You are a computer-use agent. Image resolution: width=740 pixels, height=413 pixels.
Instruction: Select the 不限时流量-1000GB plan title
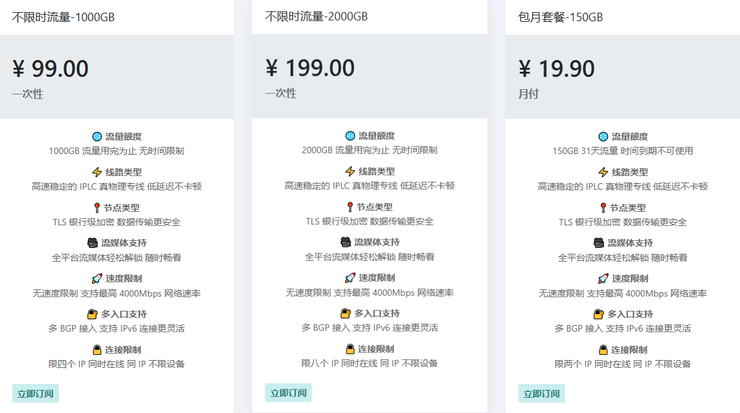tap(63, 17)
